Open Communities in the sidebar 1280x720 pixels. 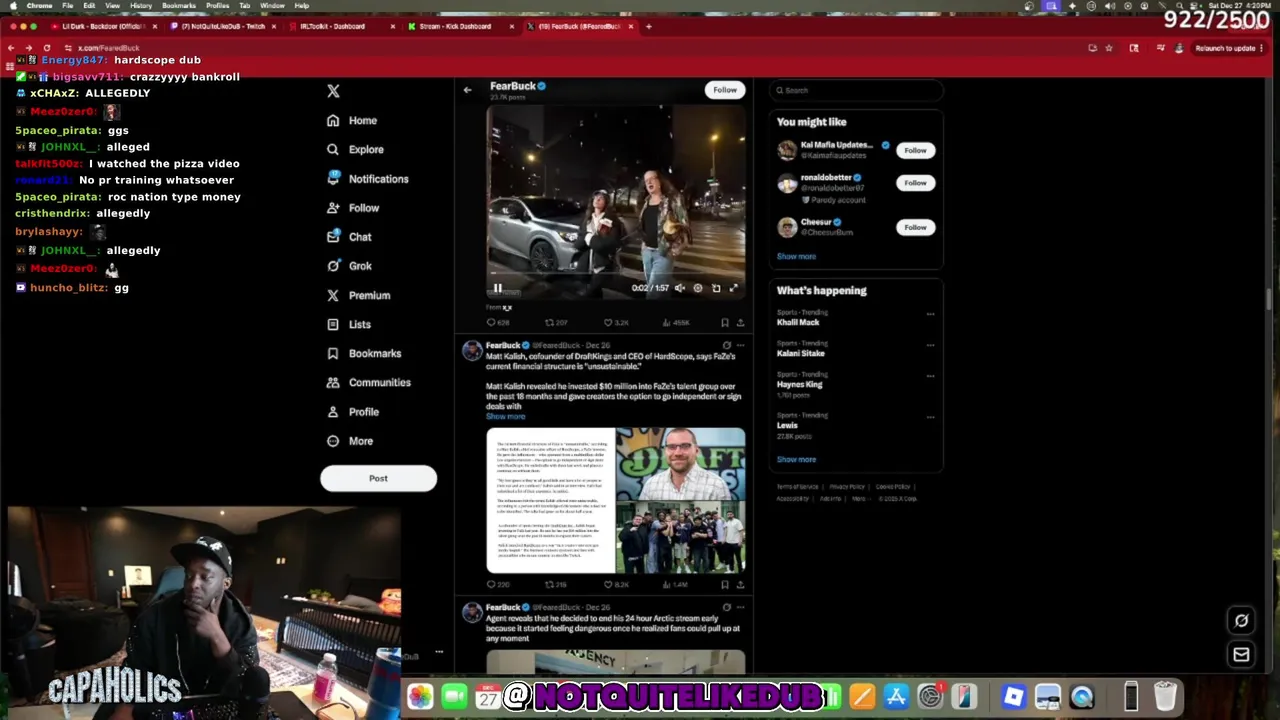point(368,382)
